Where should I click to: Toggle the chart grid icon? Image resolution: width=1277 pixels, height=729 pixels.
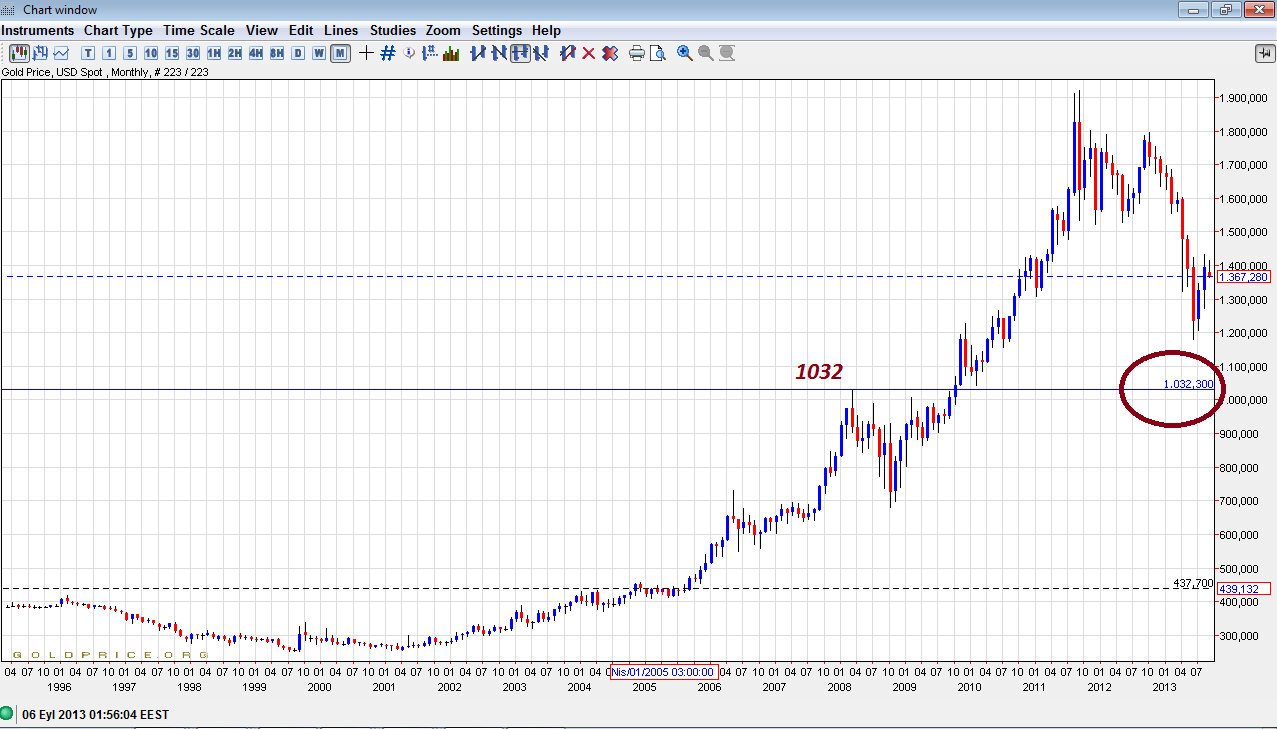click(388, 53)
